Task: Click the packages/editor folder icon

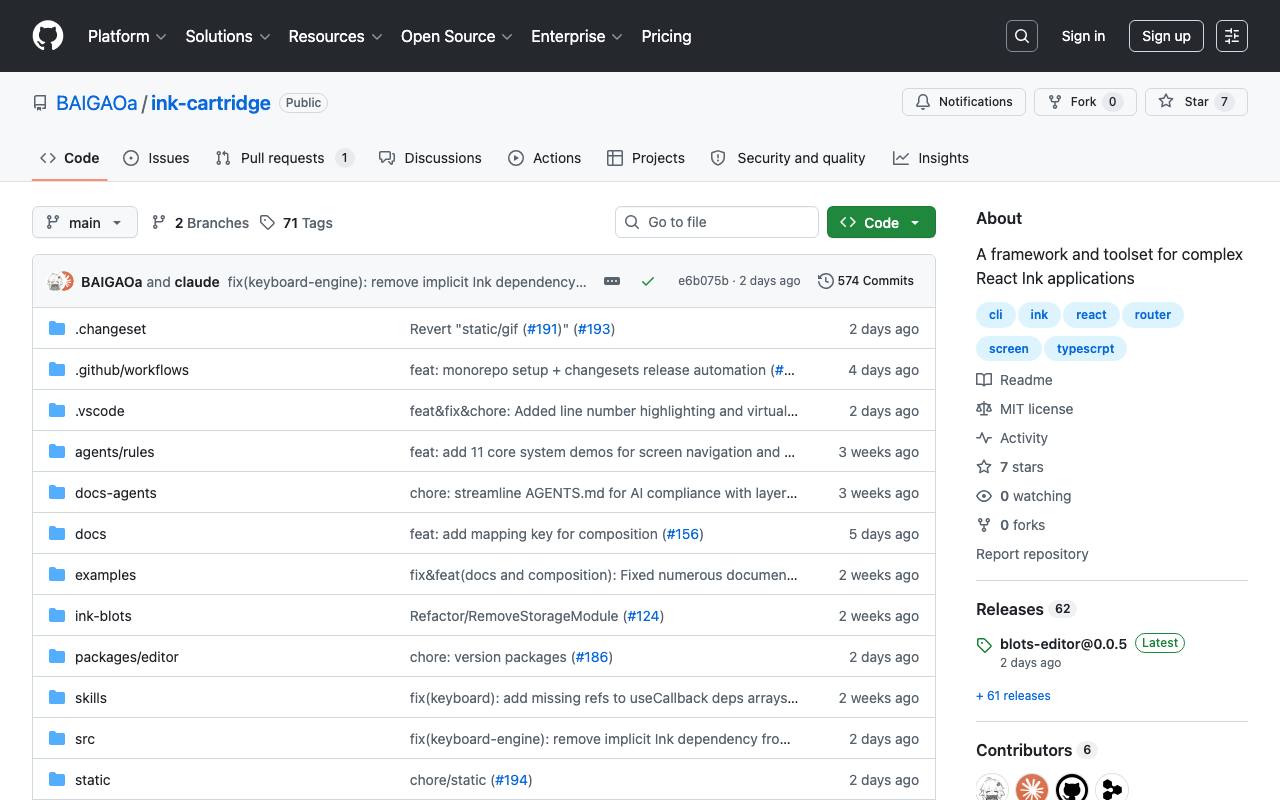Action: click(57, 657)
